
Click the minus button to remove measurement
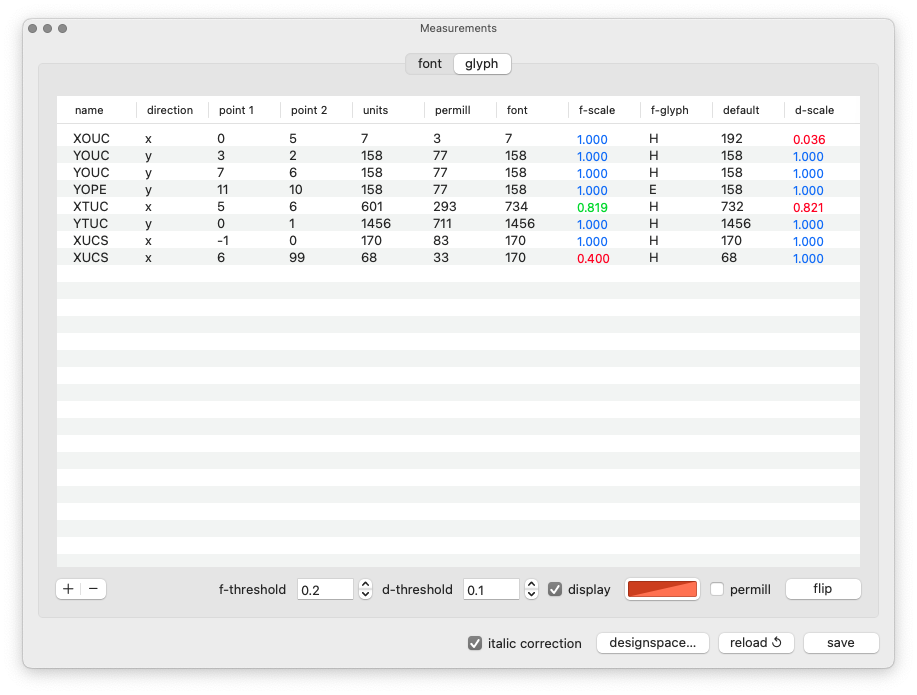93,589
